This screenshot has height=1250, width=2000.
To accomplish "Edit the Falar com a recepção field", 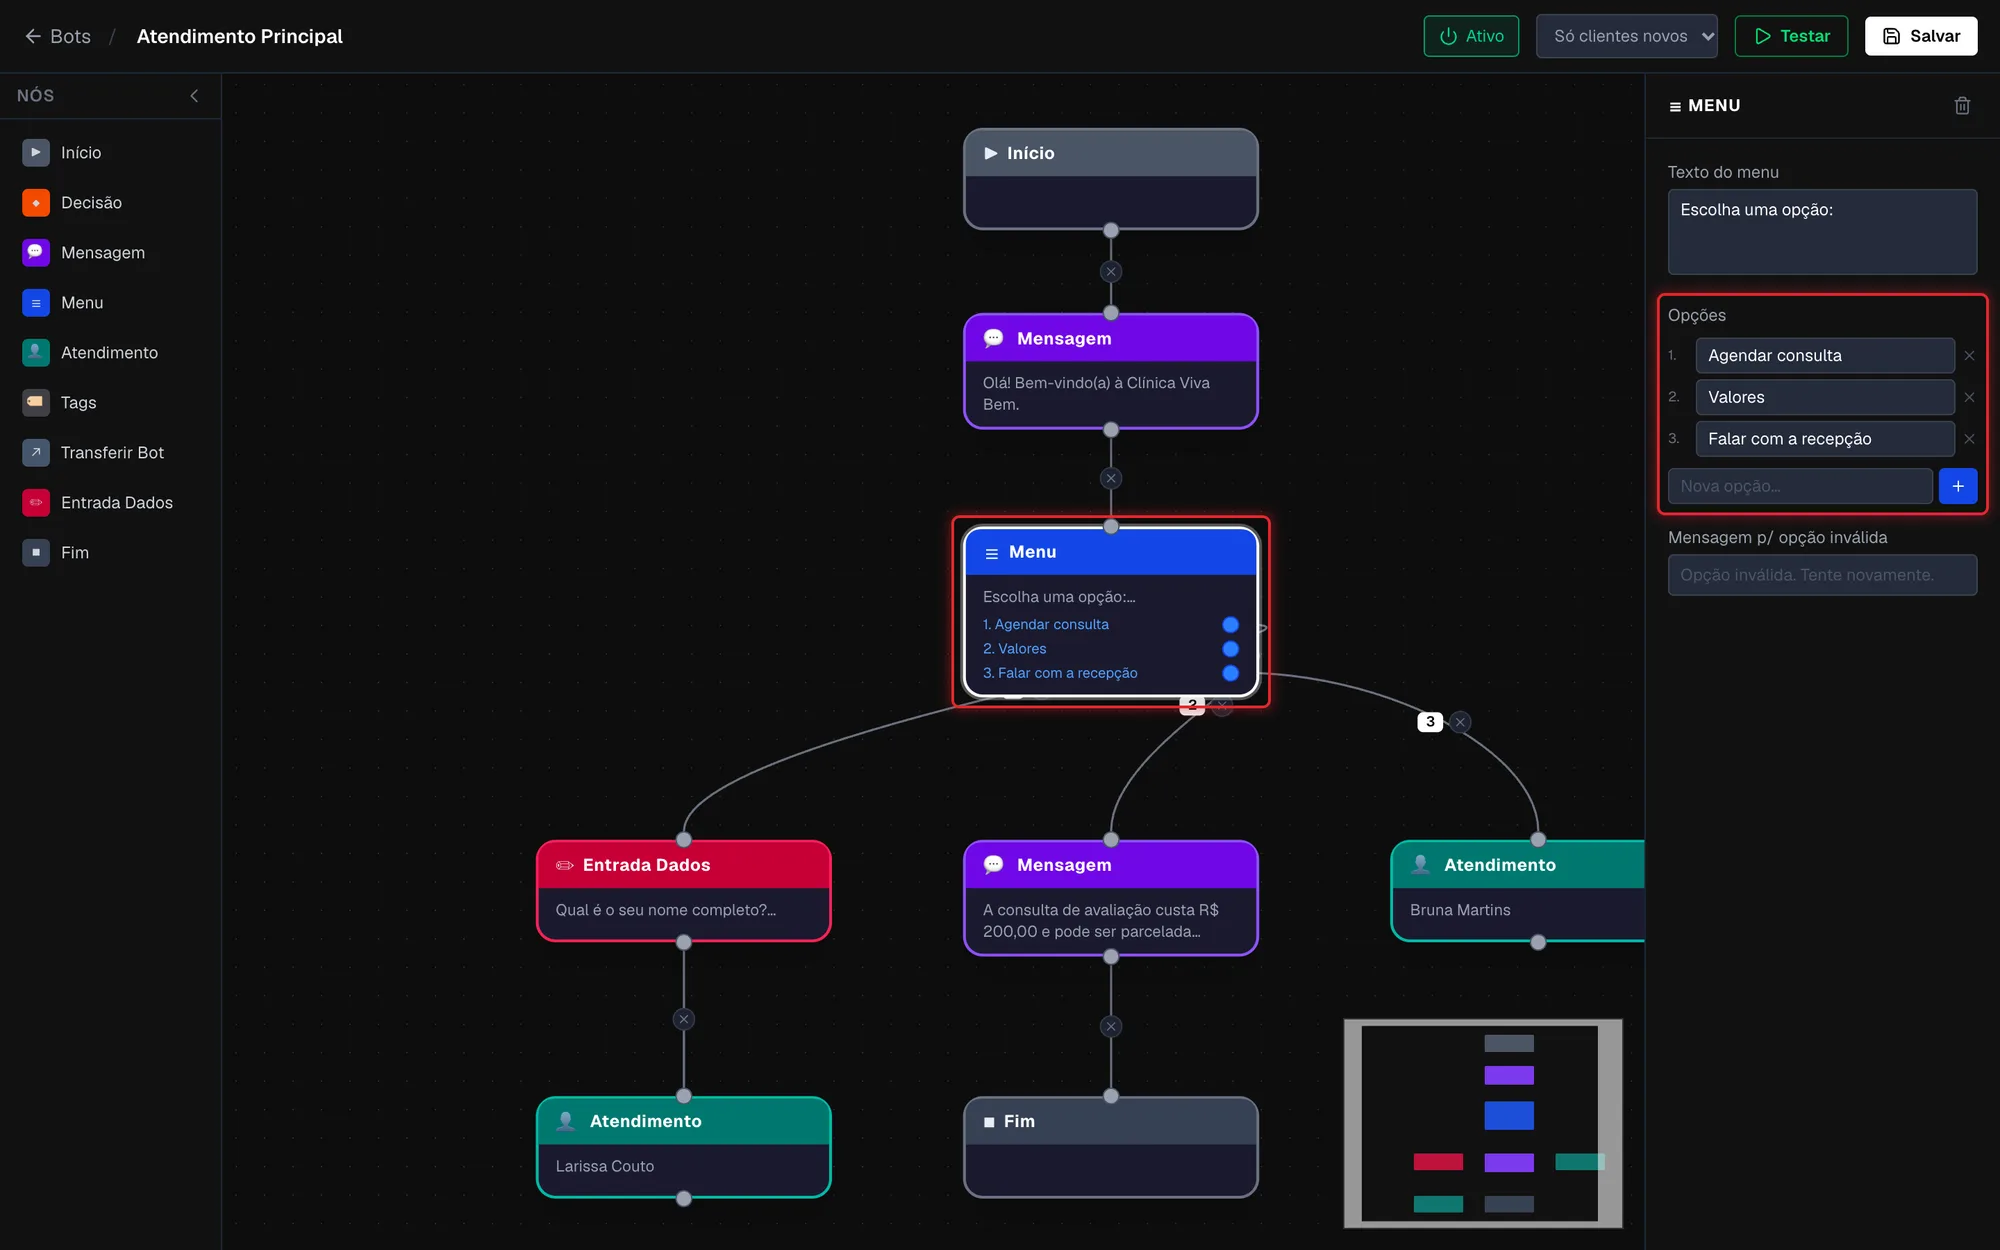I will 1825,439.
